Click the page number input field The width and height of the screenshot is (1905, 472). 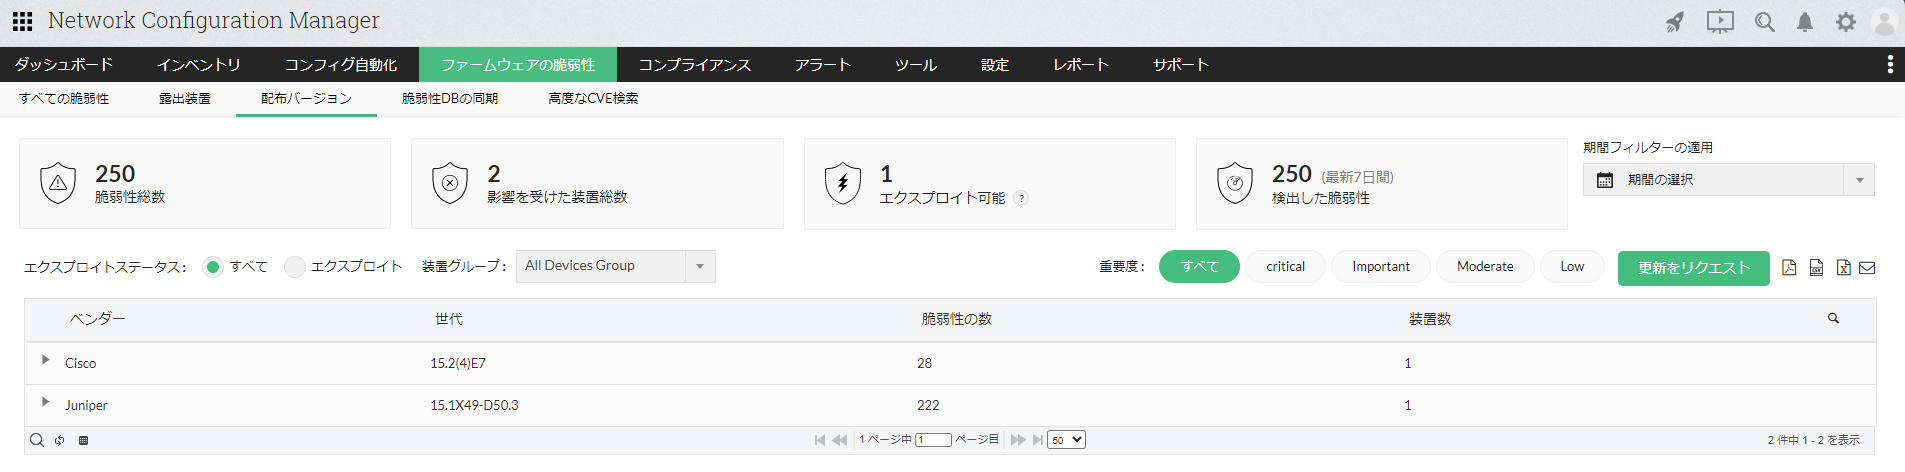[933, 440]
